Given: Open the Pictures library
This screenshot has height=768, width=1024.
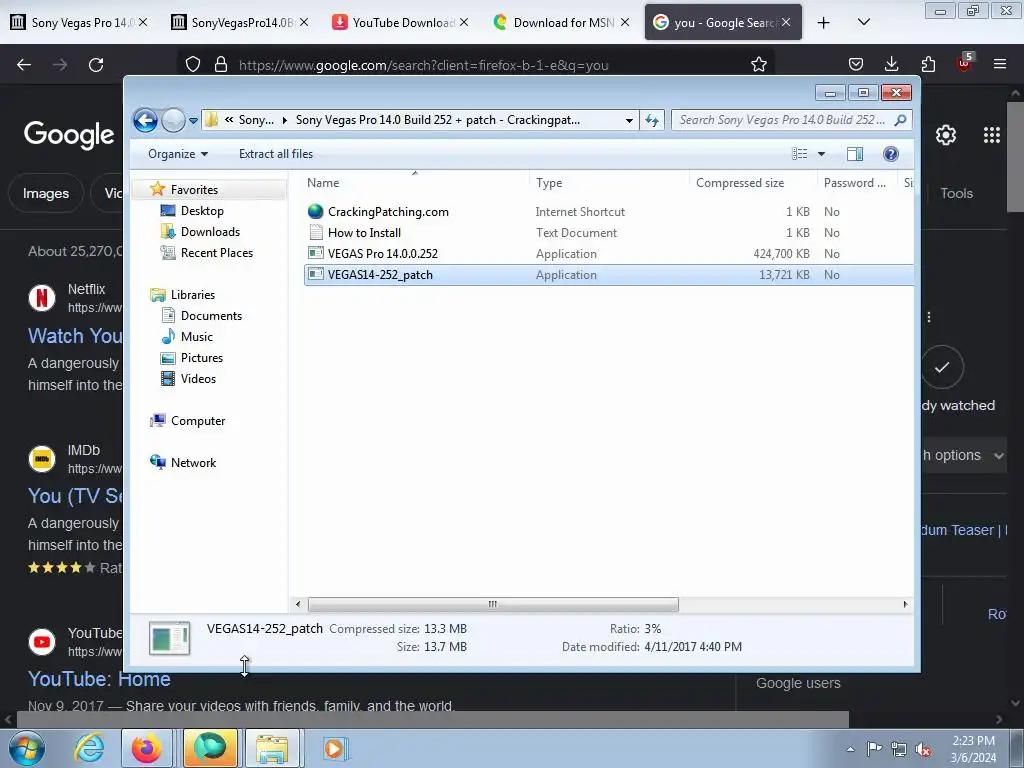Looking at the screenshot, I should (x=202, y=358).
